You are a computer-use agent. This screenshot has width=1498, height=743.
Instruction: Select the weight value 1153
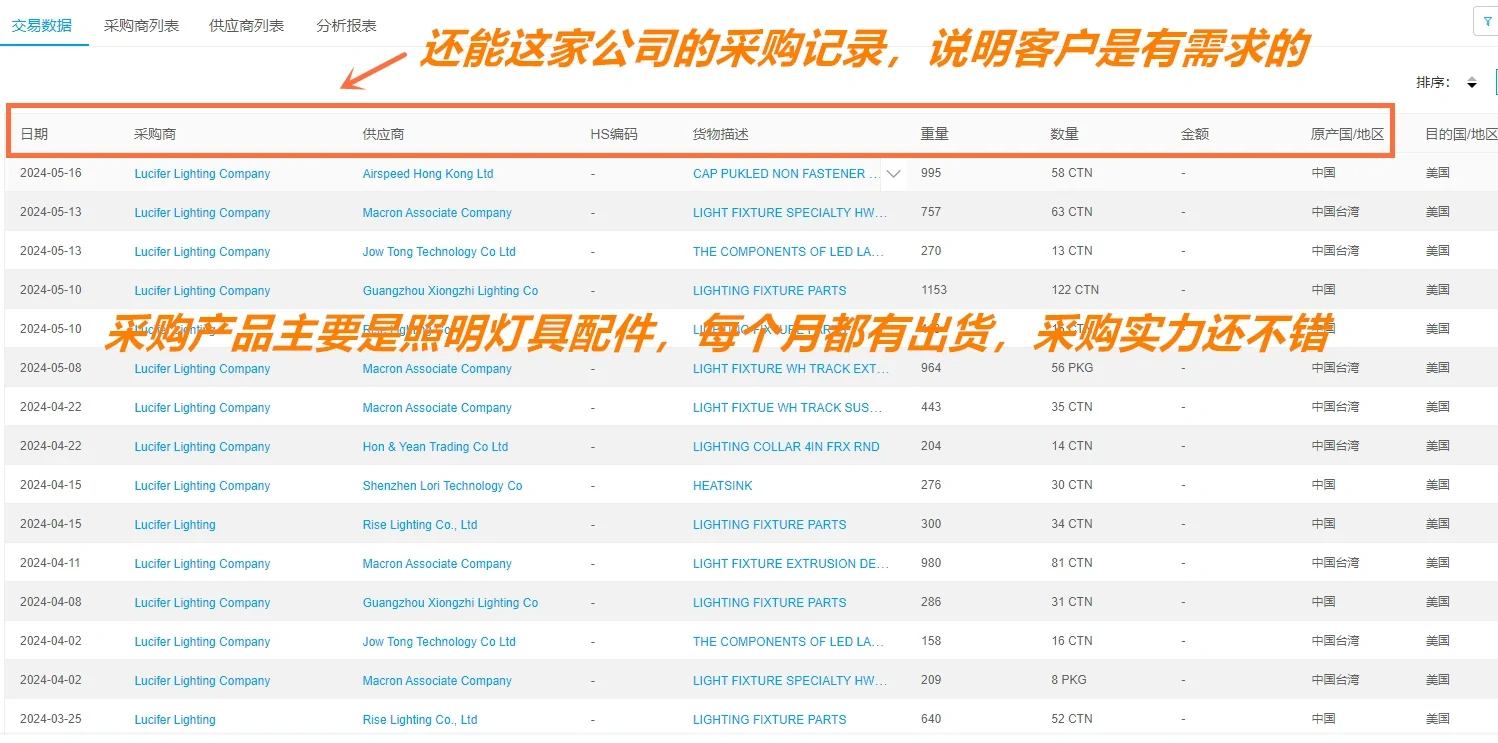pos(934,290)
